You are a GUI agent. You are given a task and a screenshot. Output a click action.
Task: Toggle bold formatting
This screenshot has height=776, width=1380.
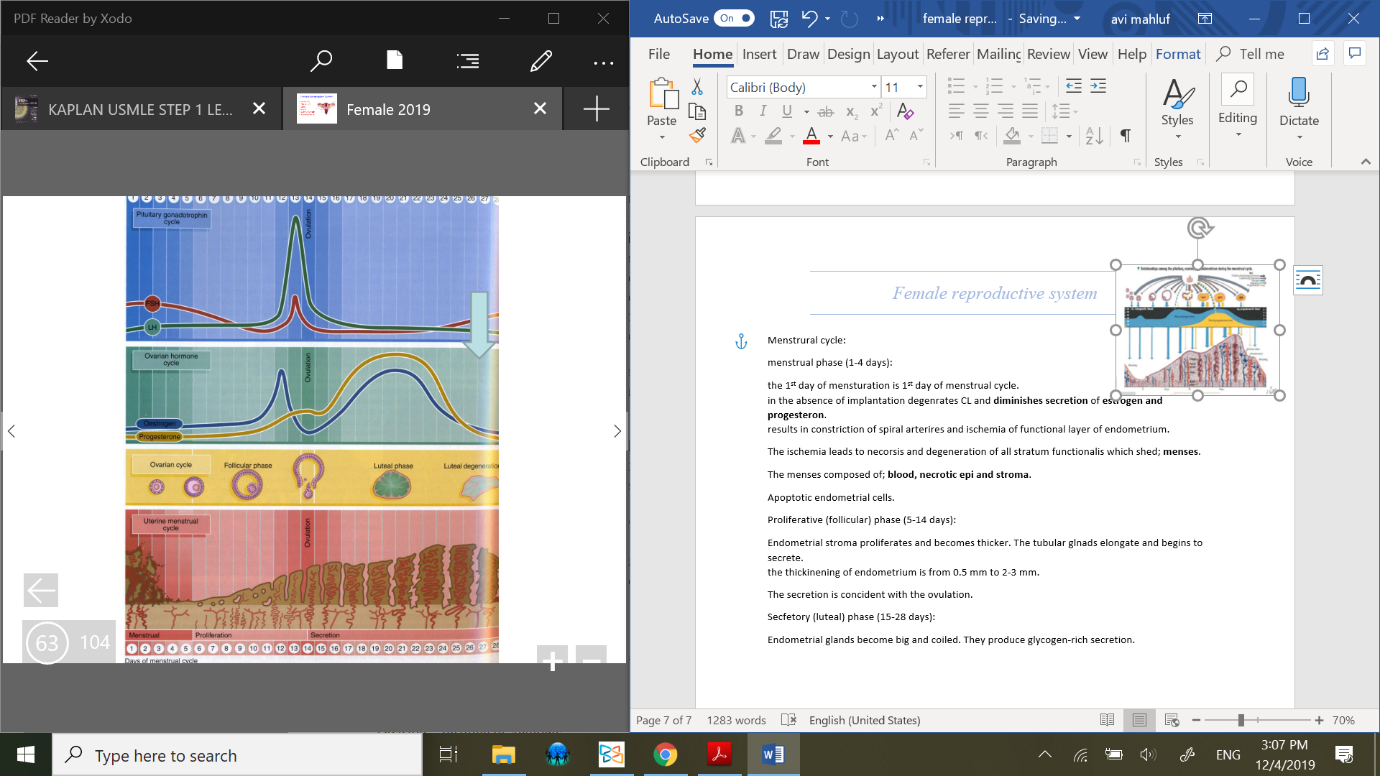738,111
